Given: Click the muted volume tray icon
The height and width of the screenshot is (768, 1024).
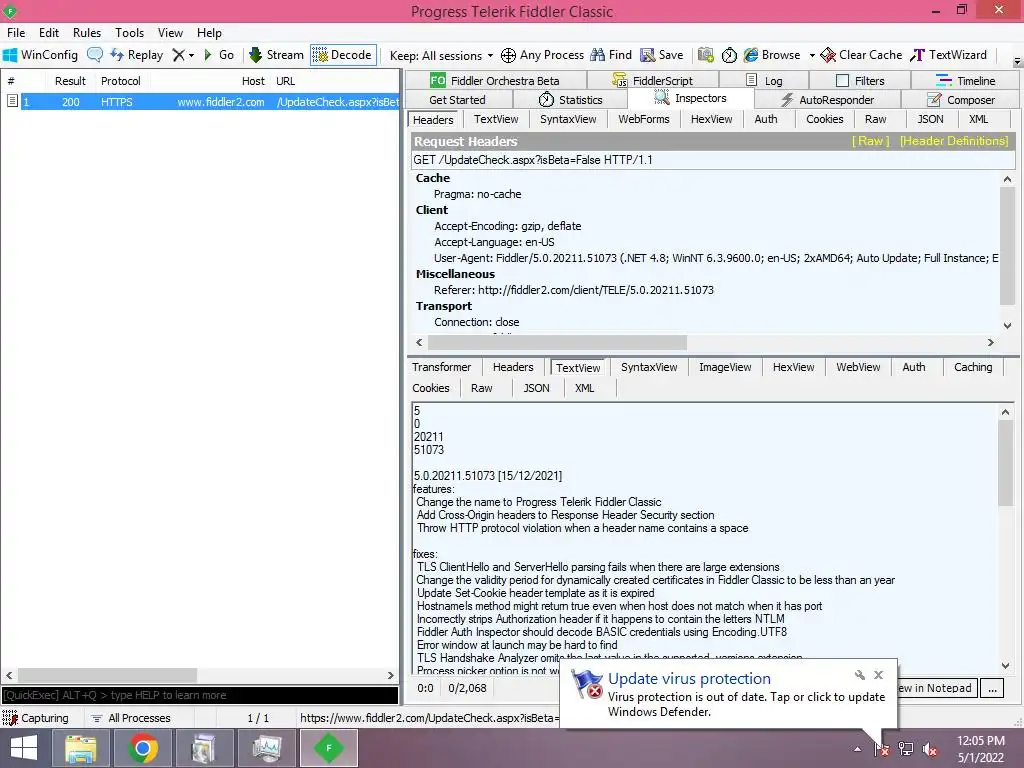Looking at the screenshot, I should coord(929,748).
